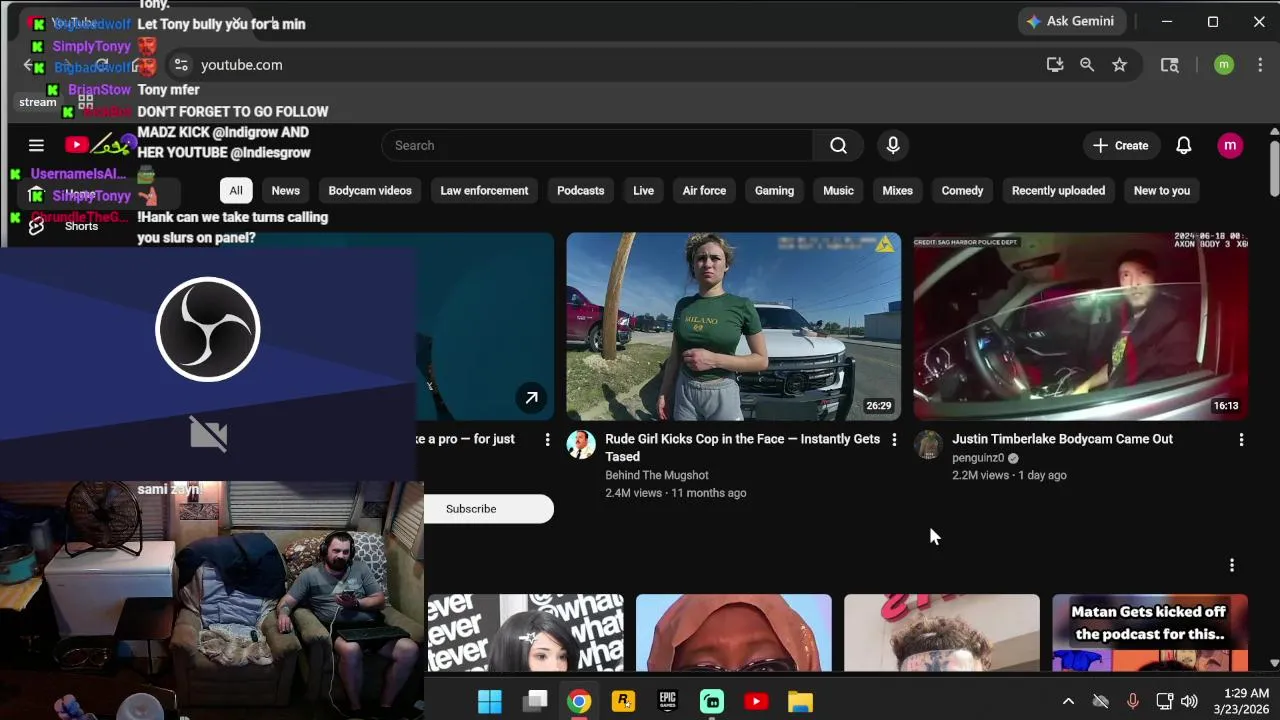Play the Rude Girl bodycam thumbnail

(734, 326)
